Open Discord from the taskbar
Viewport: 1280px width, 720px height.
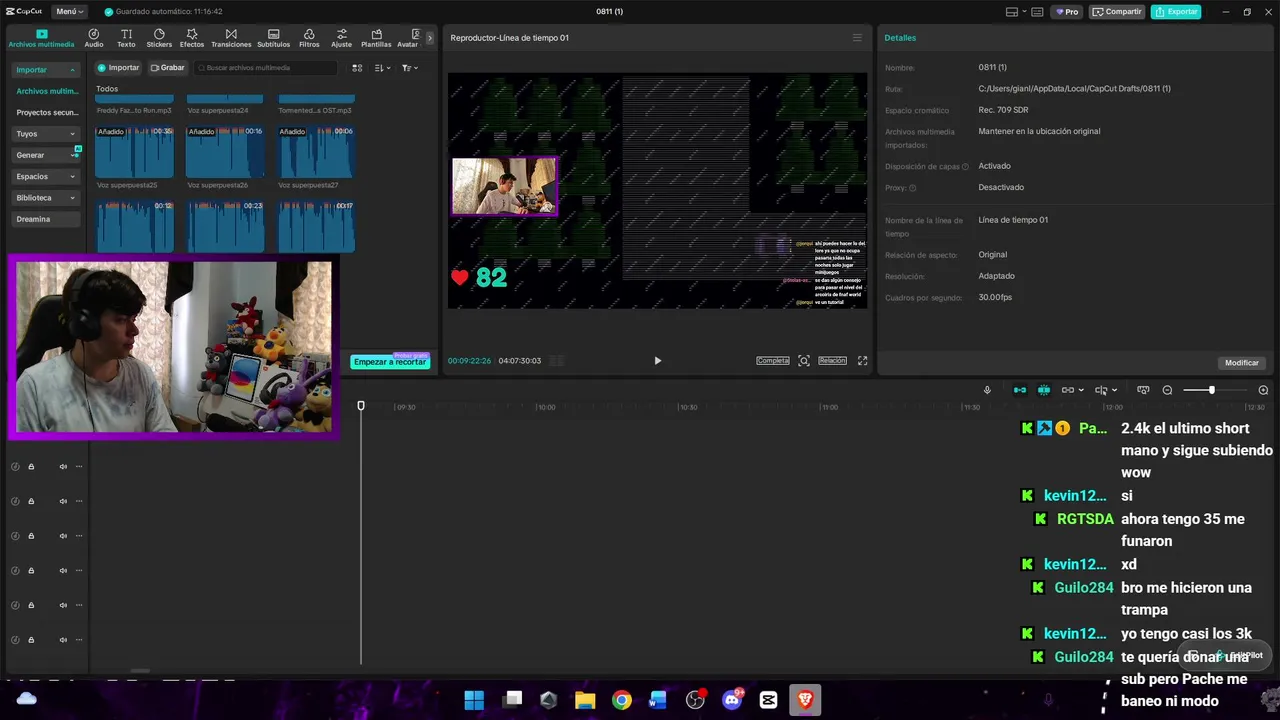pos(732,699)
